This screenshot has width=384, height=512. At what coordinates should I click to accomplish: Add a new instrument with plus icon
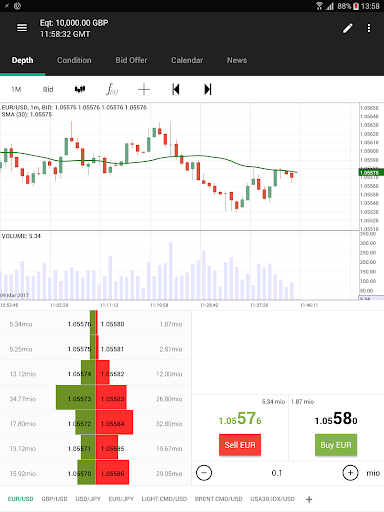(x=309, y=499)
